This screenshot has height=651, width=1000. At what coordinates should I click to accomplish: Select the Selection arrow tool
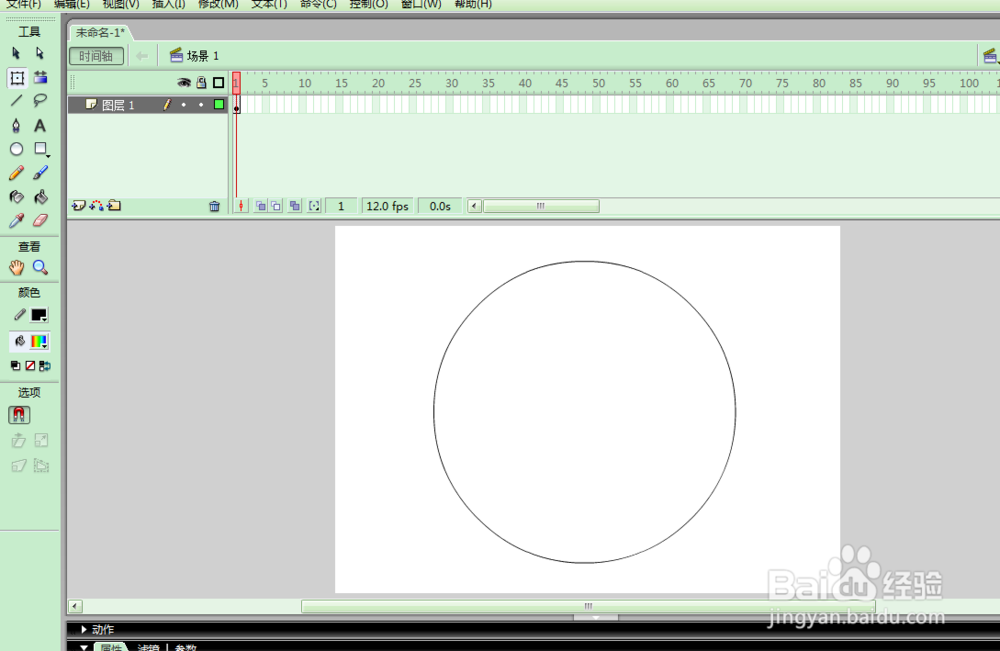click(16, 54)
